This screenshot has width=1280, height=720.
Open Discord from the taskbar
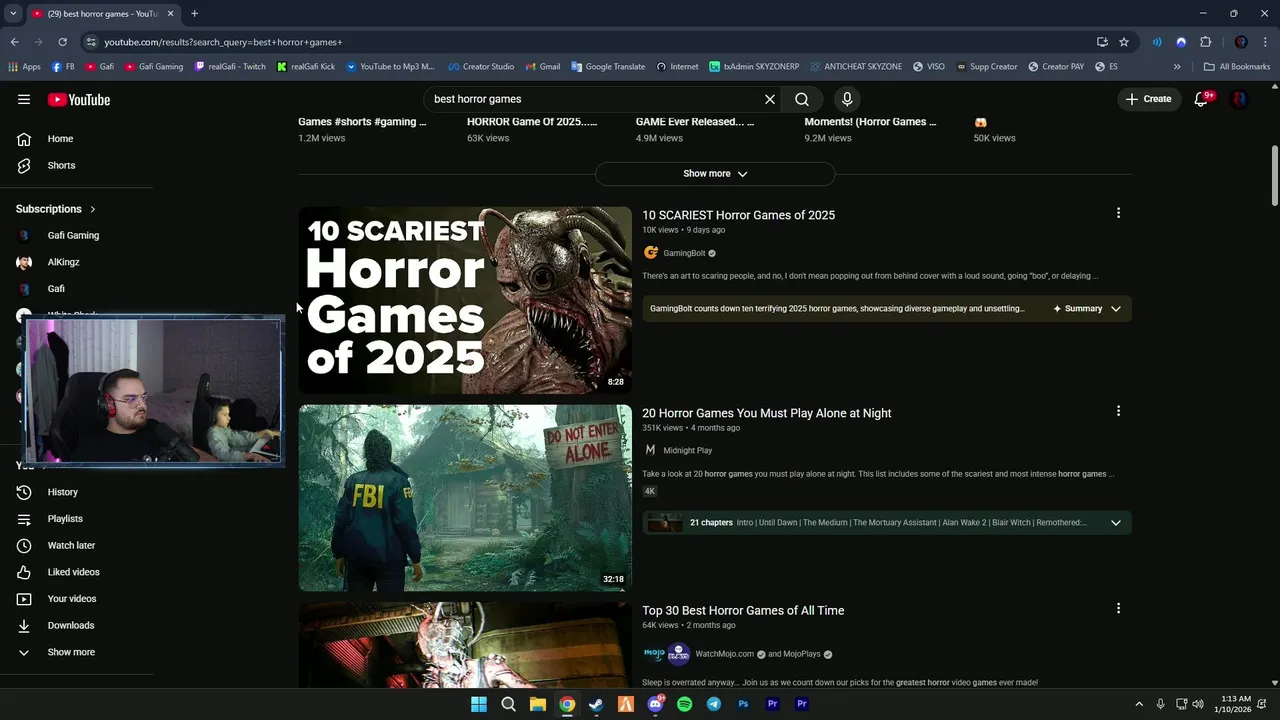(655, 704)
